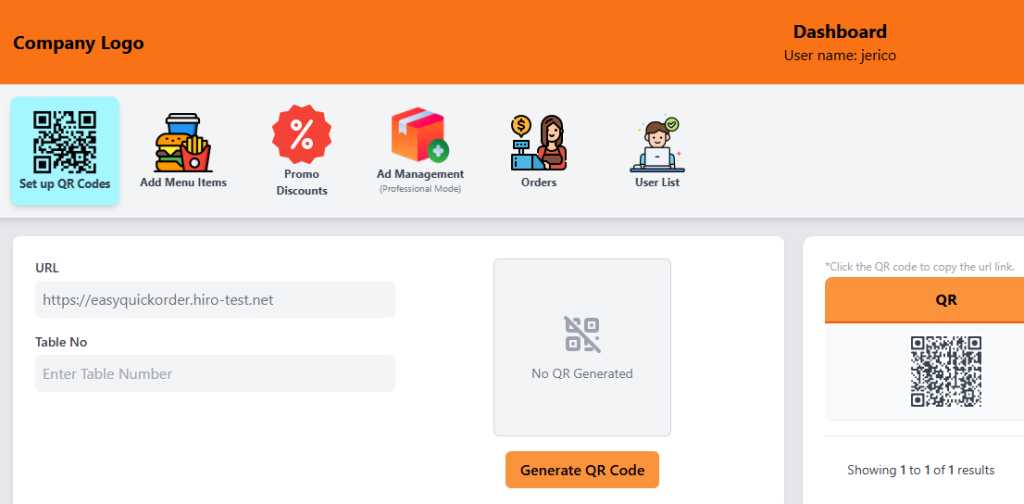Screen dimensions: 1024x504
Task: Click the Table No label
Action: click(x=61, y=342)
